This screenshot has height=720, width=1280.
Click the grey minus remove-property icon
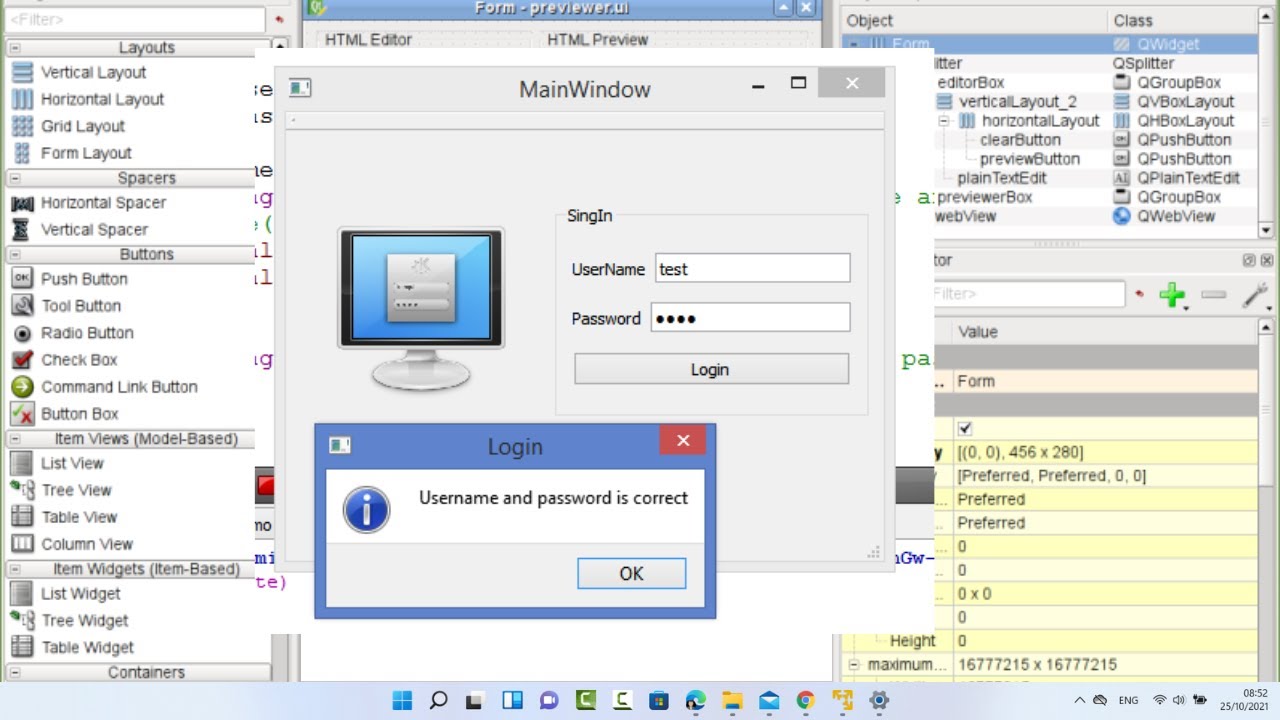click(1213, 294)
